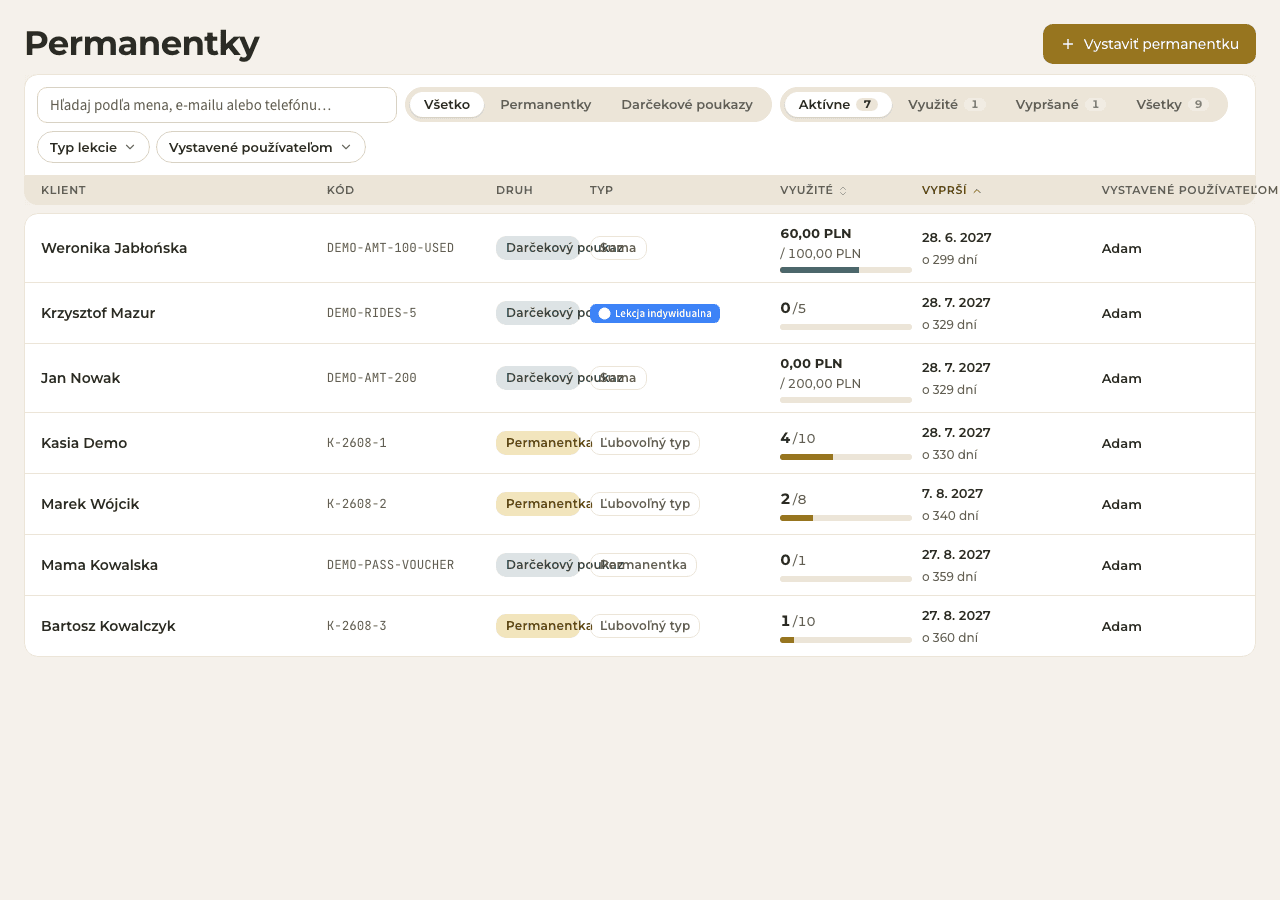
Task: Click Weronika Jabłońska's usage progress bar
Action: pos(846,270)
